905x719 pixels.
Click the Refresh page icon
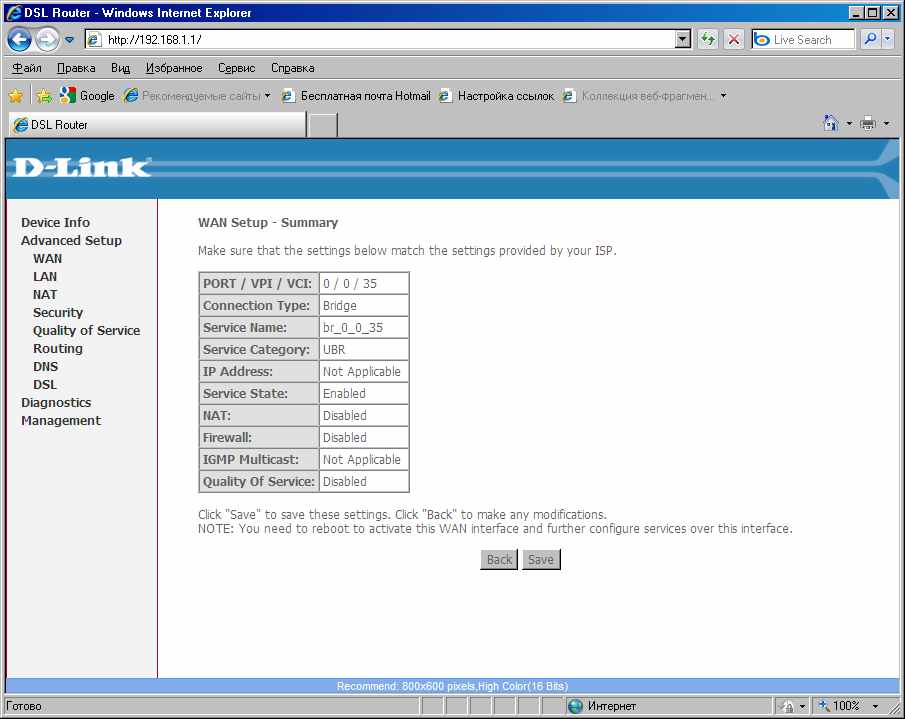pos(708,39)
